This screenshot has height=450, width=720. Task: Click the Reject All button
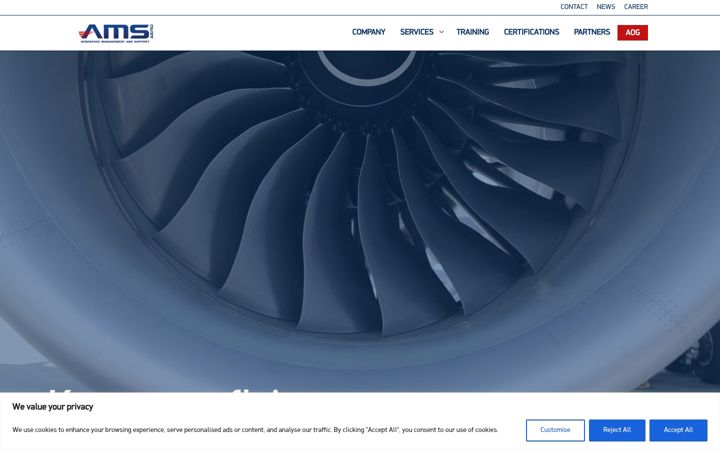[617, 430]
